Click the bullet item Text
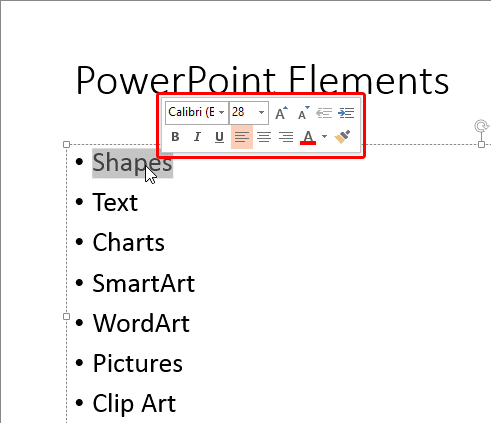This screenshot has height=423, width=491. tap(115, 202)
